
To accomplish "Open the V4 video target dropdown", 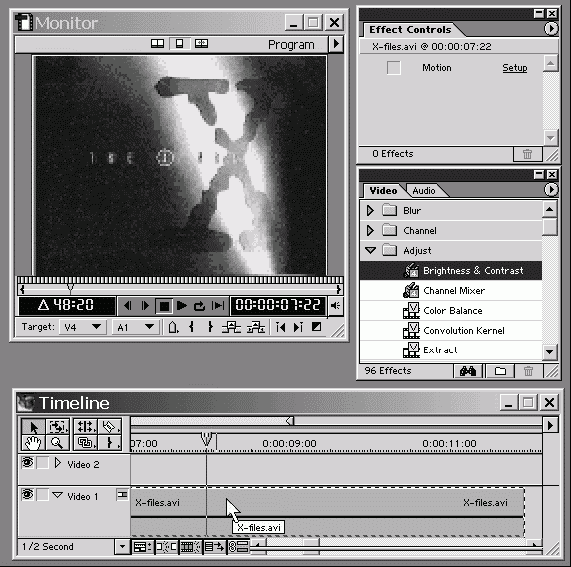I will (83, 327).
